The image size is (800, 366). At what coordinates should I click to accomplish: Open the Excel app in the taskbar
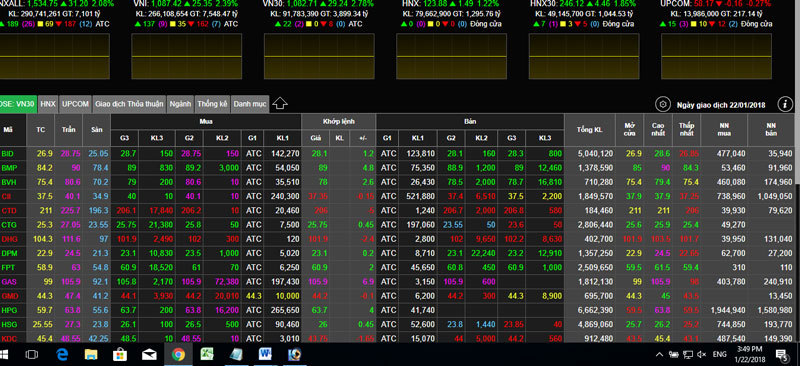coord(207,354)
